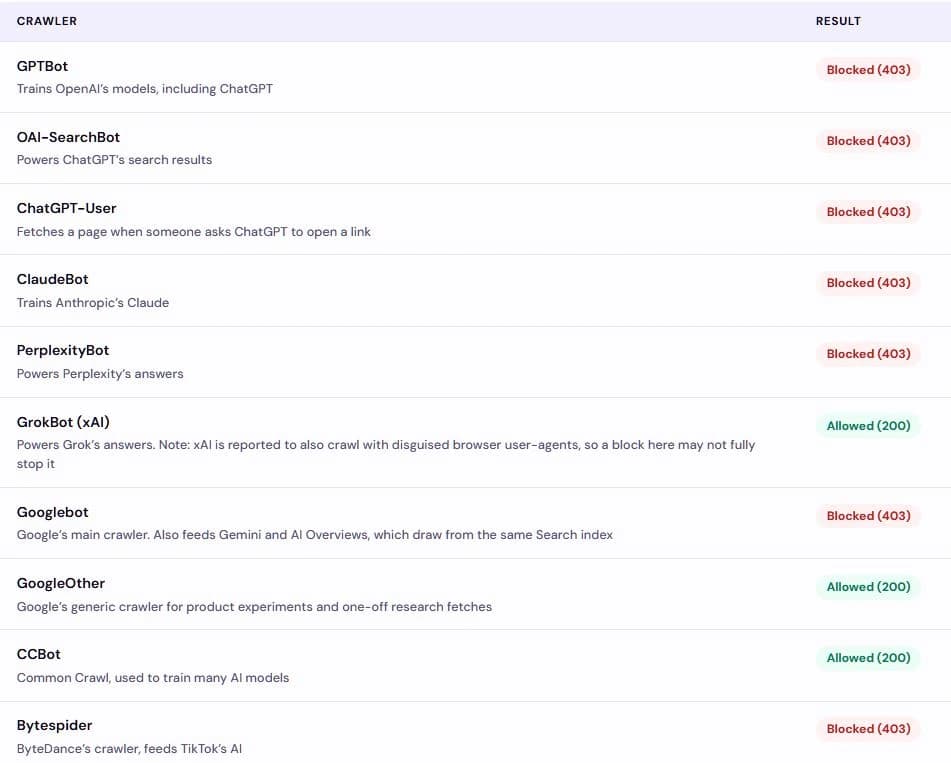Click CCBot's Allowed (200) badge
The image size is (951, 763).
pyautogui.click(x=868, y=657)
